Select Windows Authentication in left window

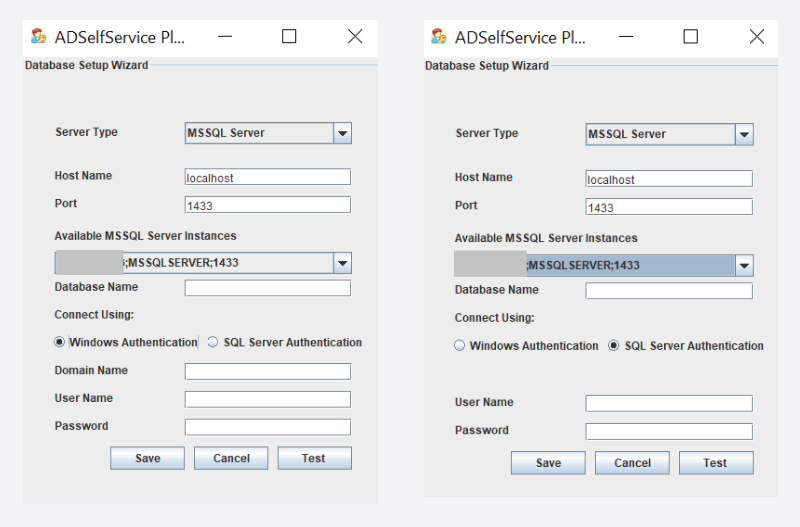coord(60,342)
